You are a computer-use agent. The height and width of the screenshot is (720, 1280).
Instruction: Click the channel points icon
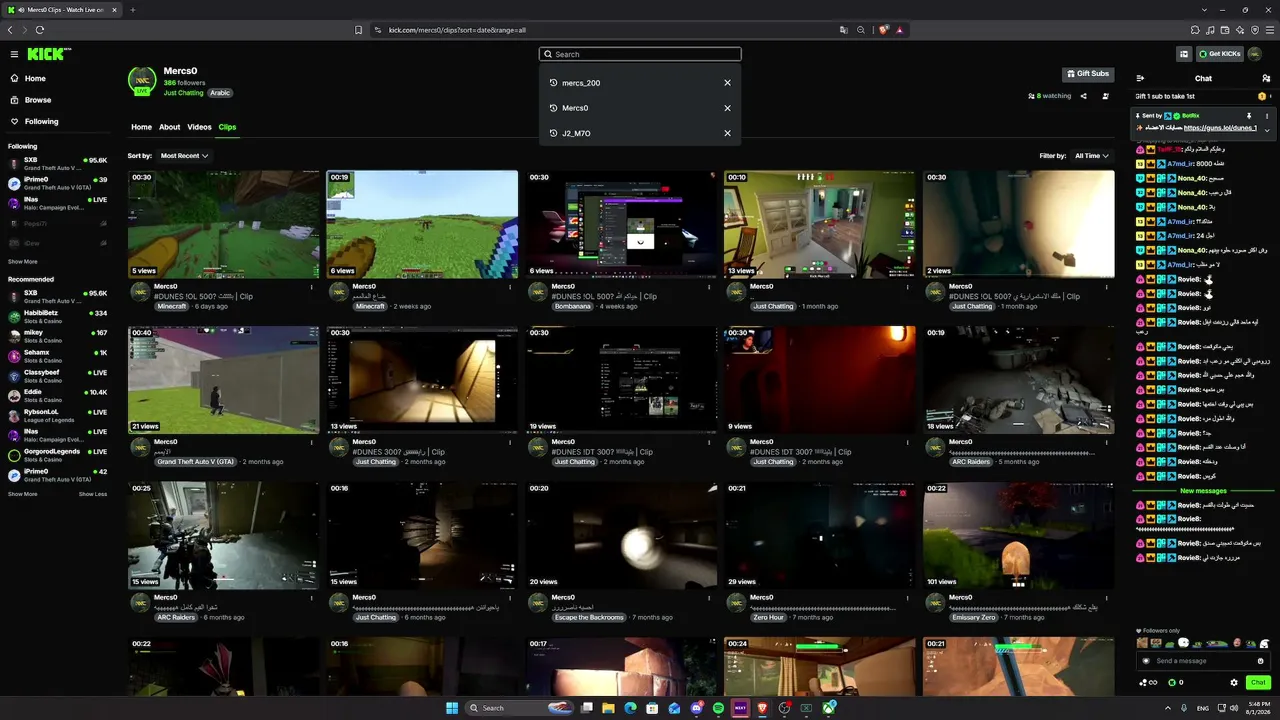(1147, 682)
